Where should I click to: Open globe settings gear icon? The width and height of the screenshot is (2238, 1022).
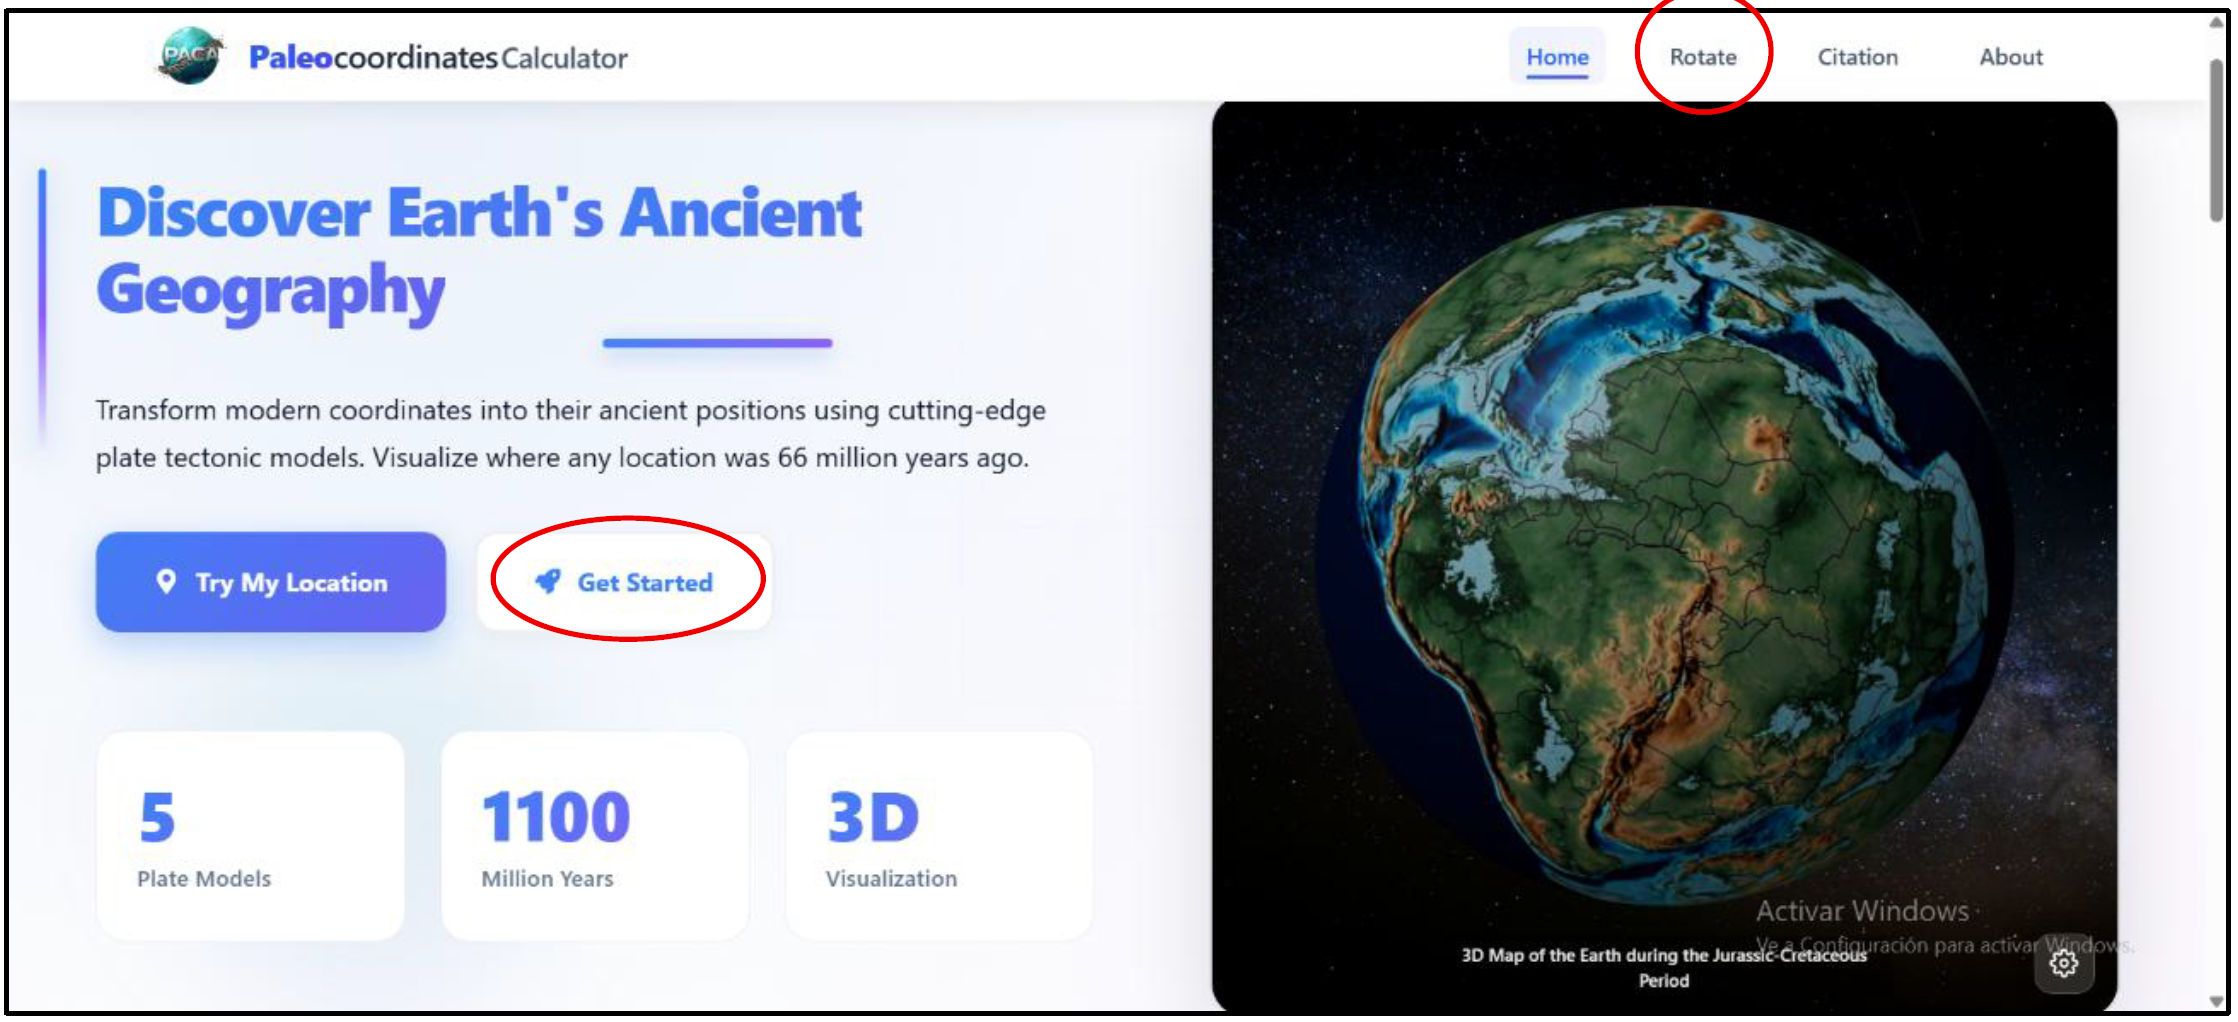[x=2063, y=963]
